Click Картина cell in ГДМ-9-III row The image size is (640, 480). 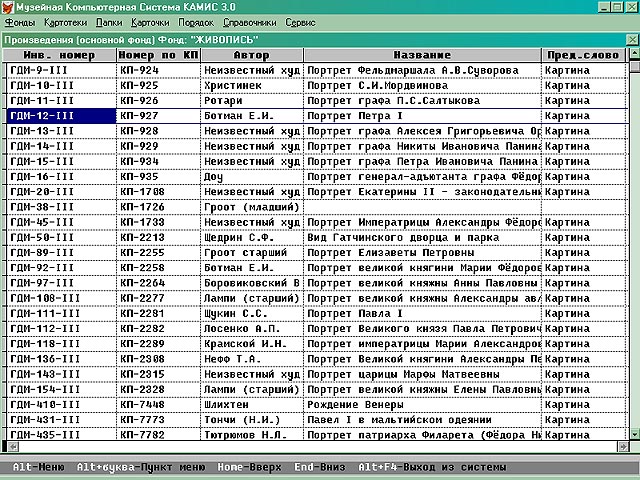[584, 70]
